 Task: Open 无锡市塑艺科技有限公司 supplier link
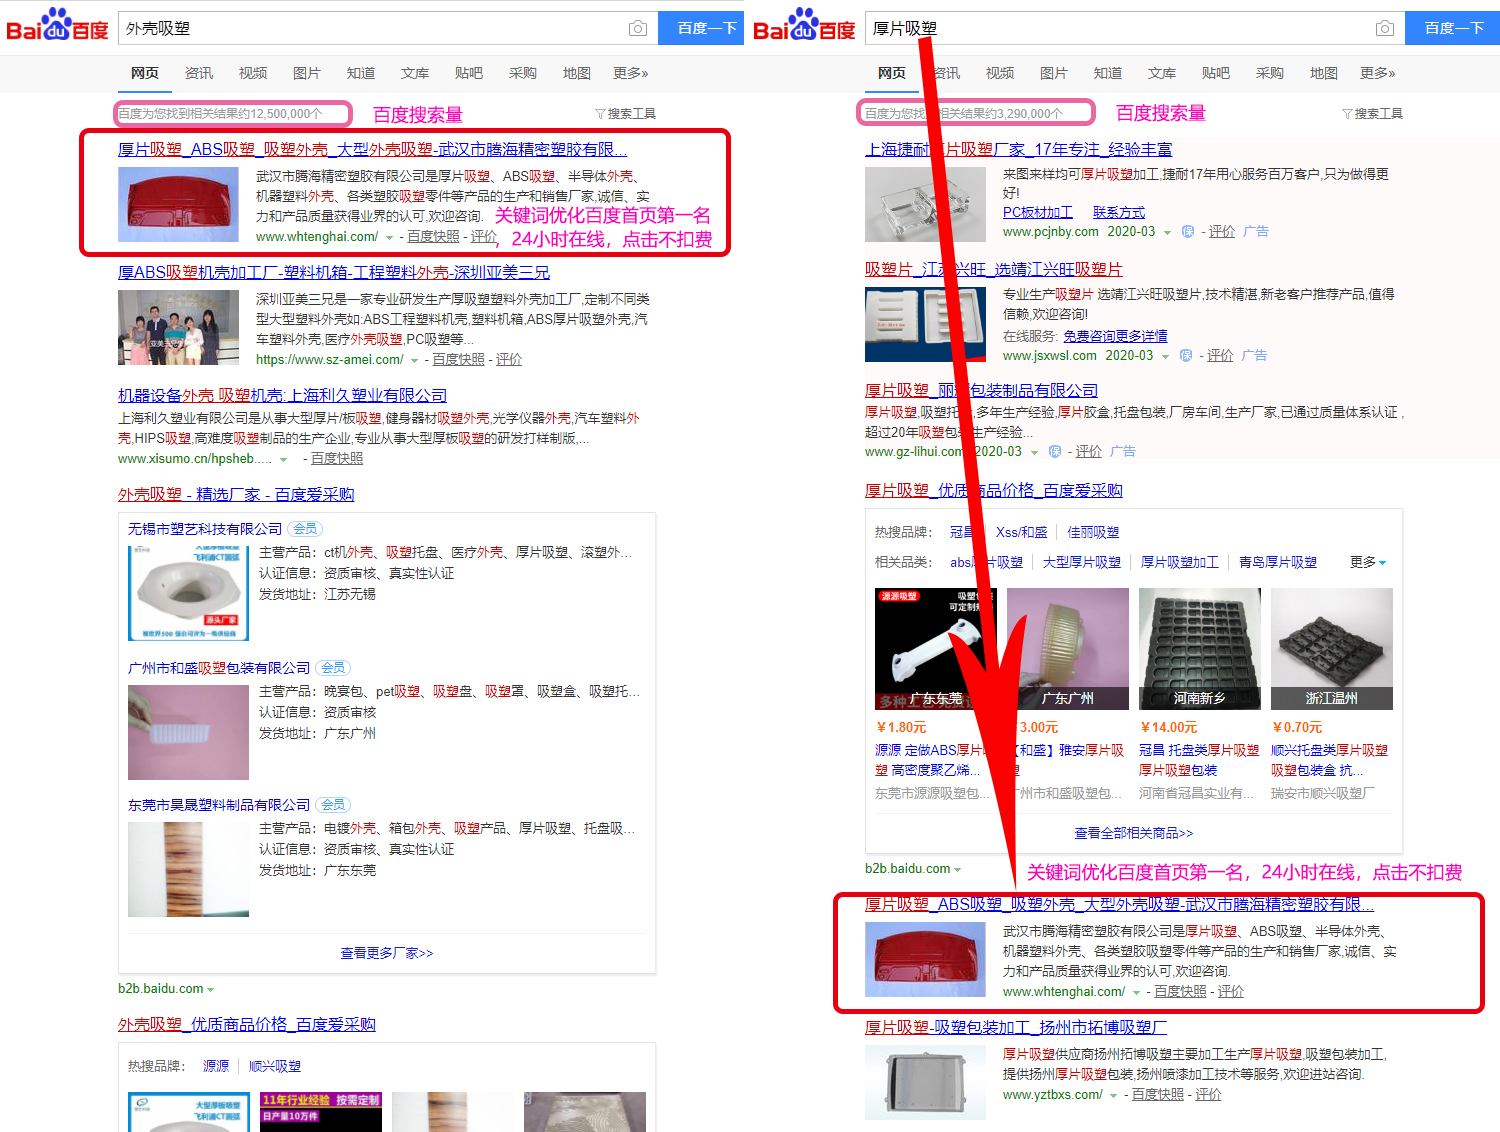205,529
